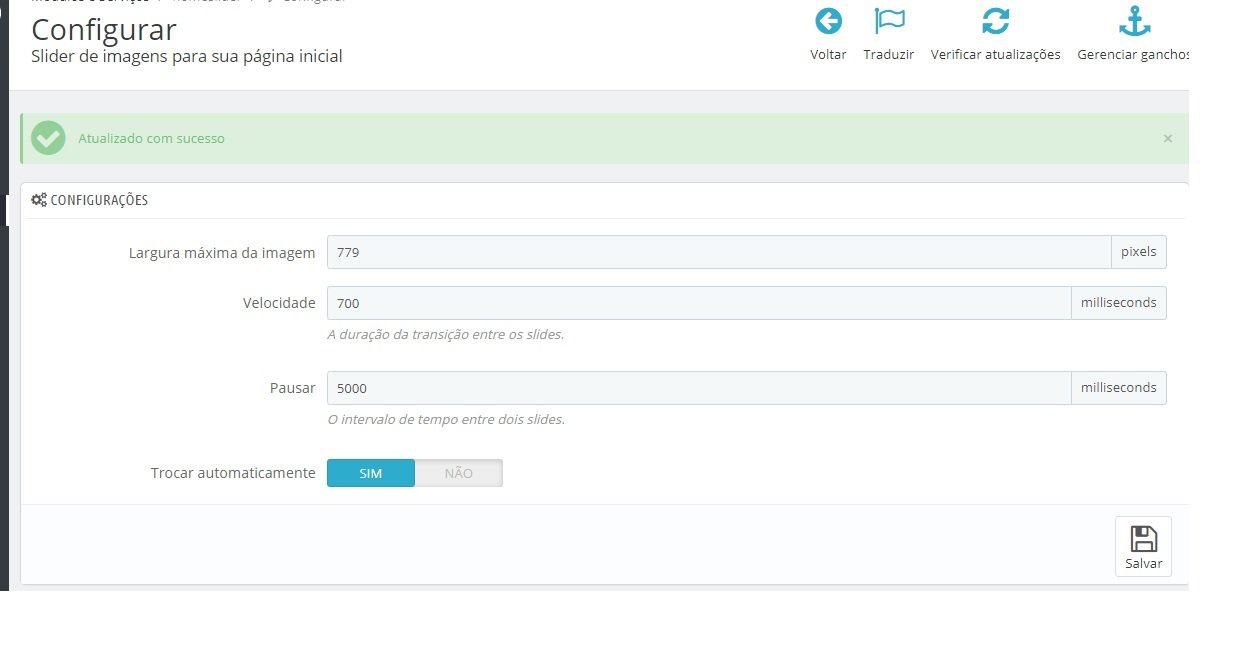Focus the Pausar input field

coord(699,388)
